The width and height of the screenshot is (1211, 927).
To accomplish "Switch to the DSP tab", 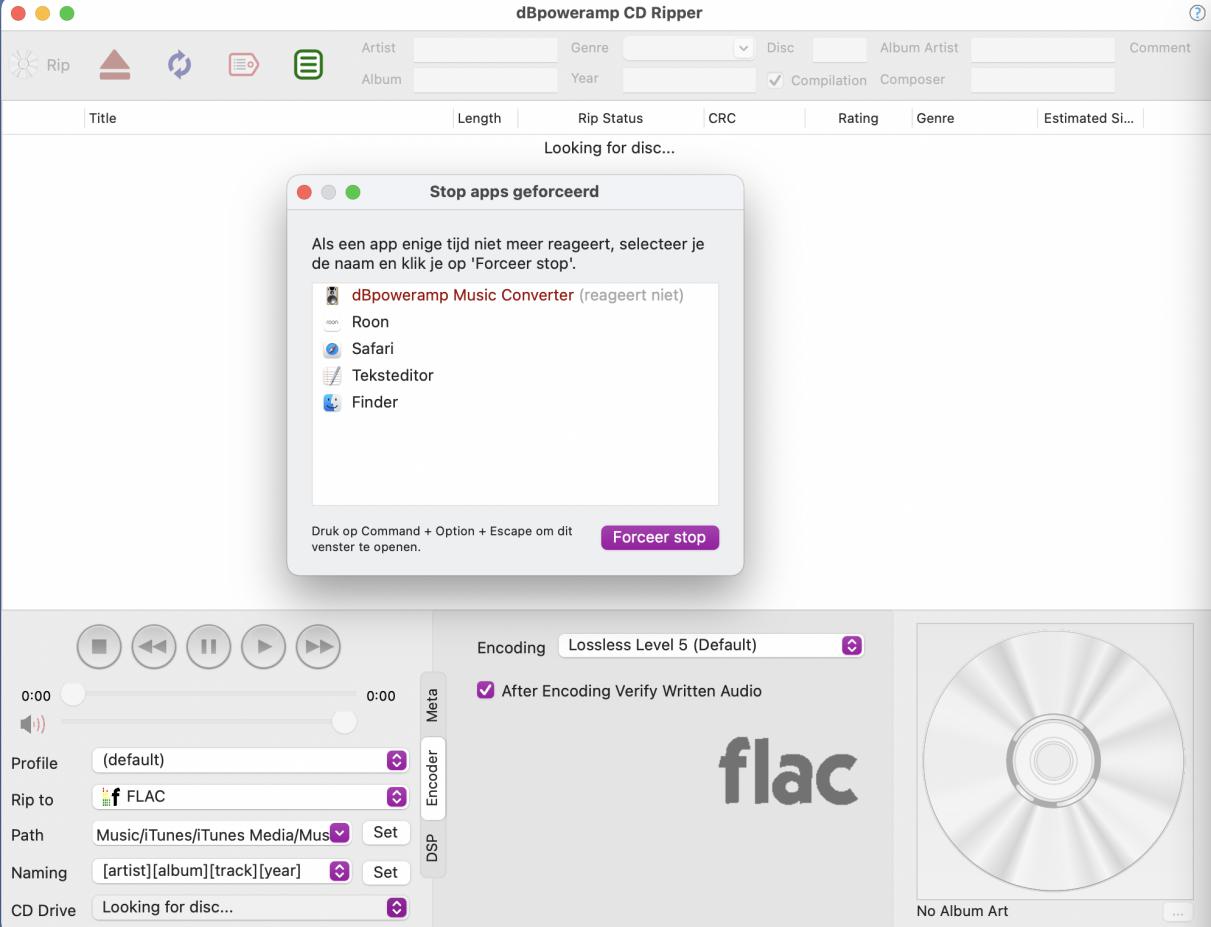I will point(432,849).
